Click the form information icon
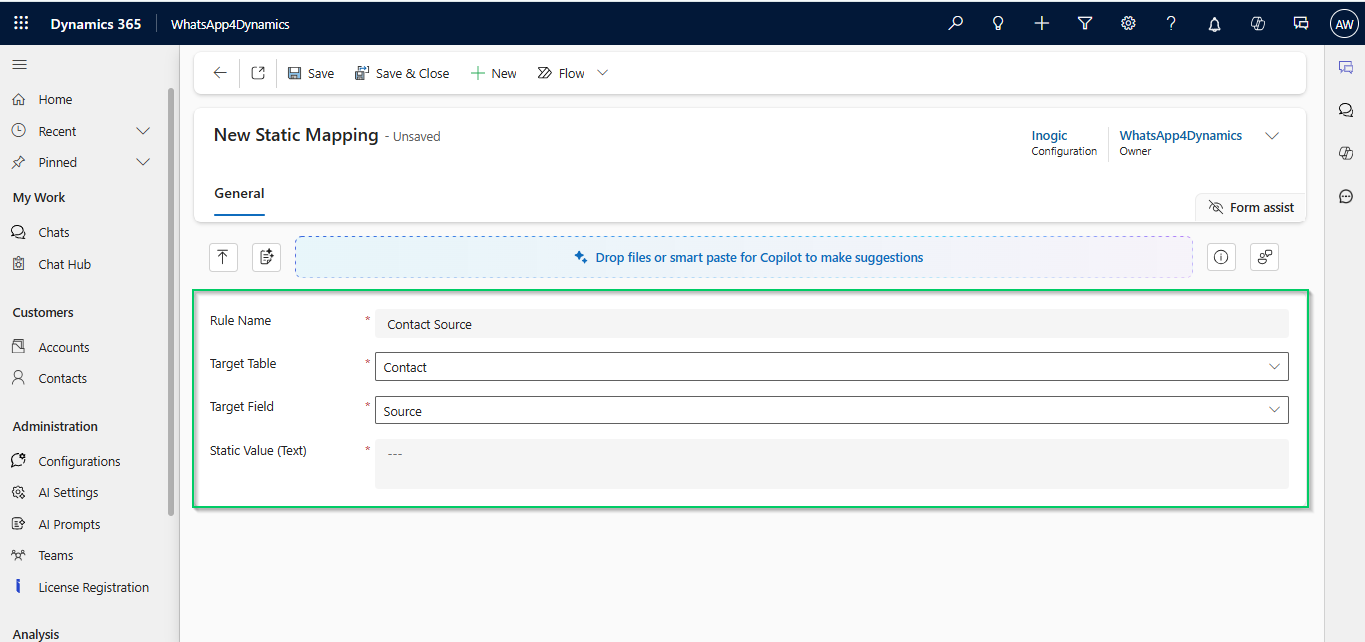 [1221, 257]
